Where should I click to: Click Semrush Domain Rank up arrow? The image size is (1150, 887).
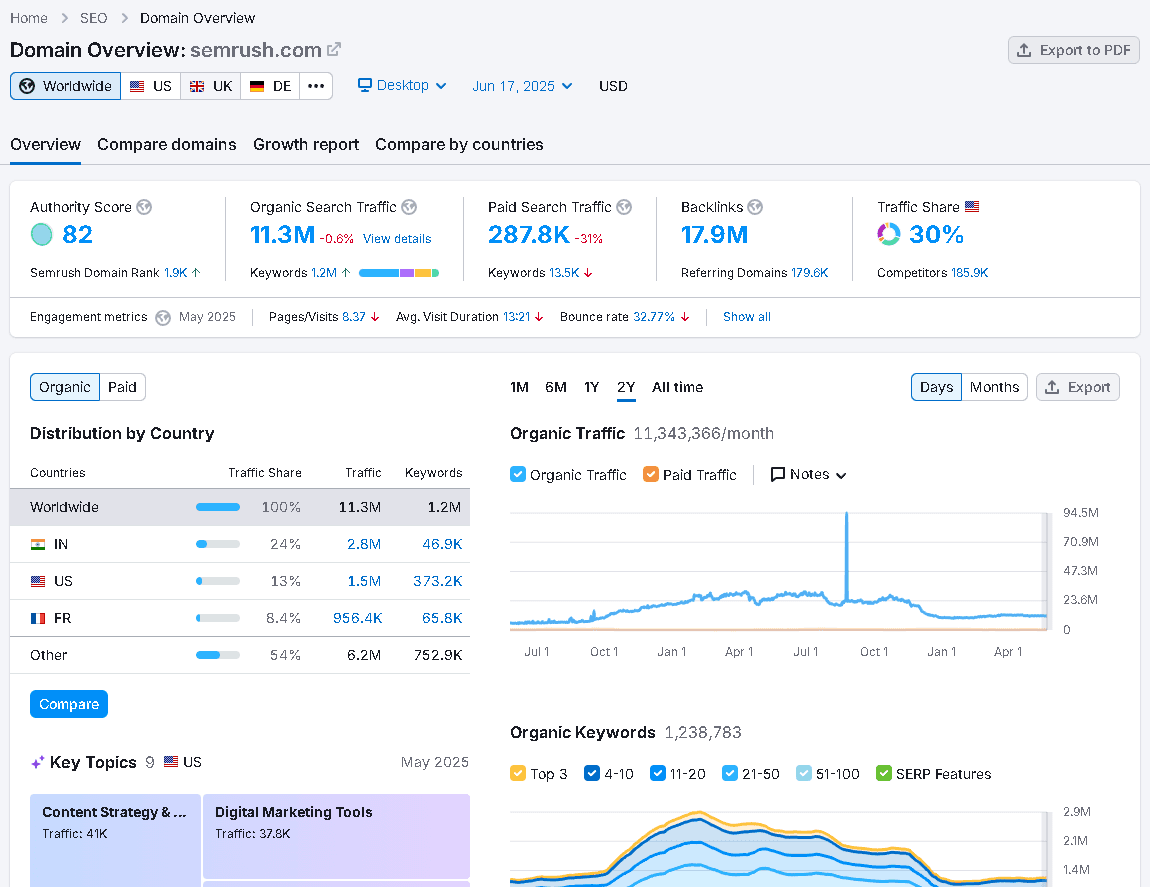[x=196, y=272]
